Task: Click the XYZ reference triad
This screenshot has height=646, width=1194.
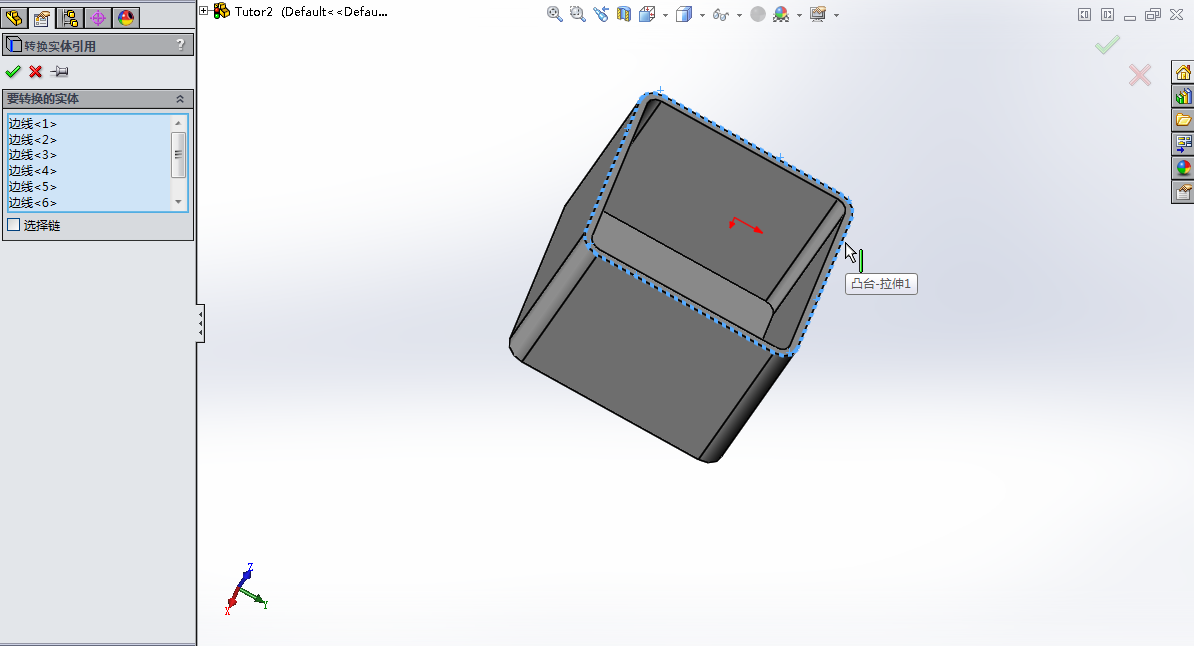Action: (x=246, y=589)
